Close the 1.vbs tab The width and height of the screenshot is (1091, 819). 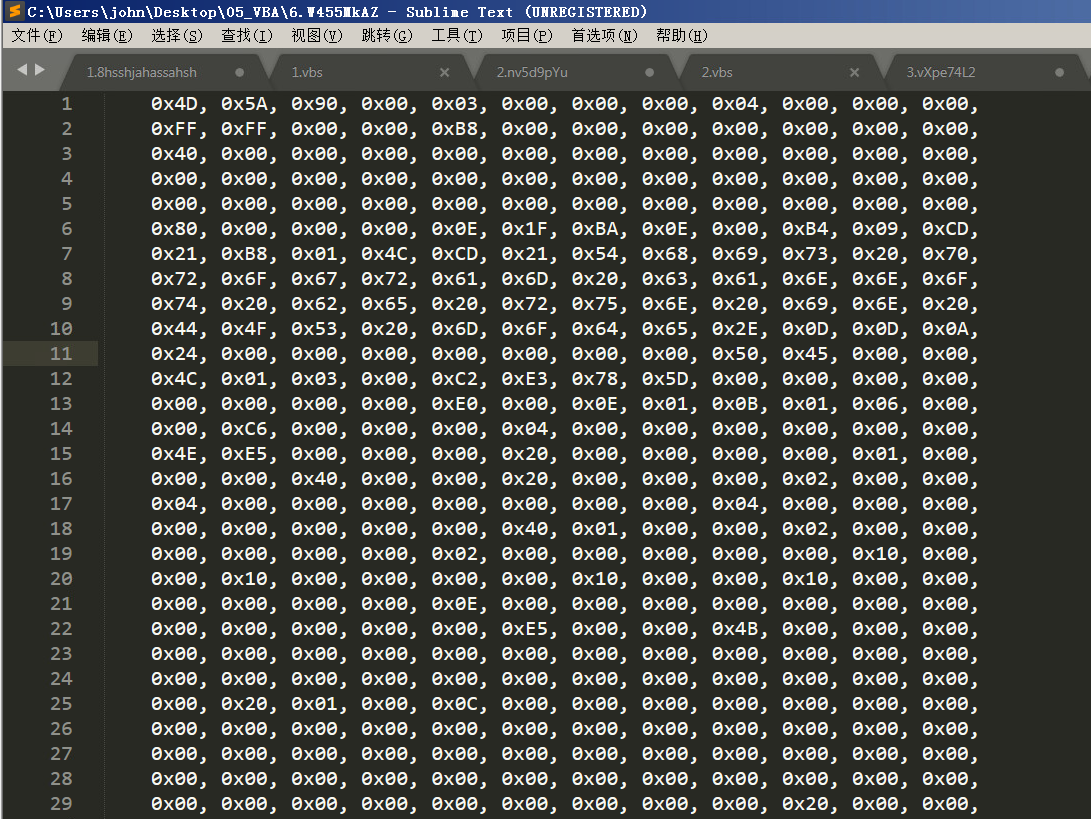[x=445, y=72]
